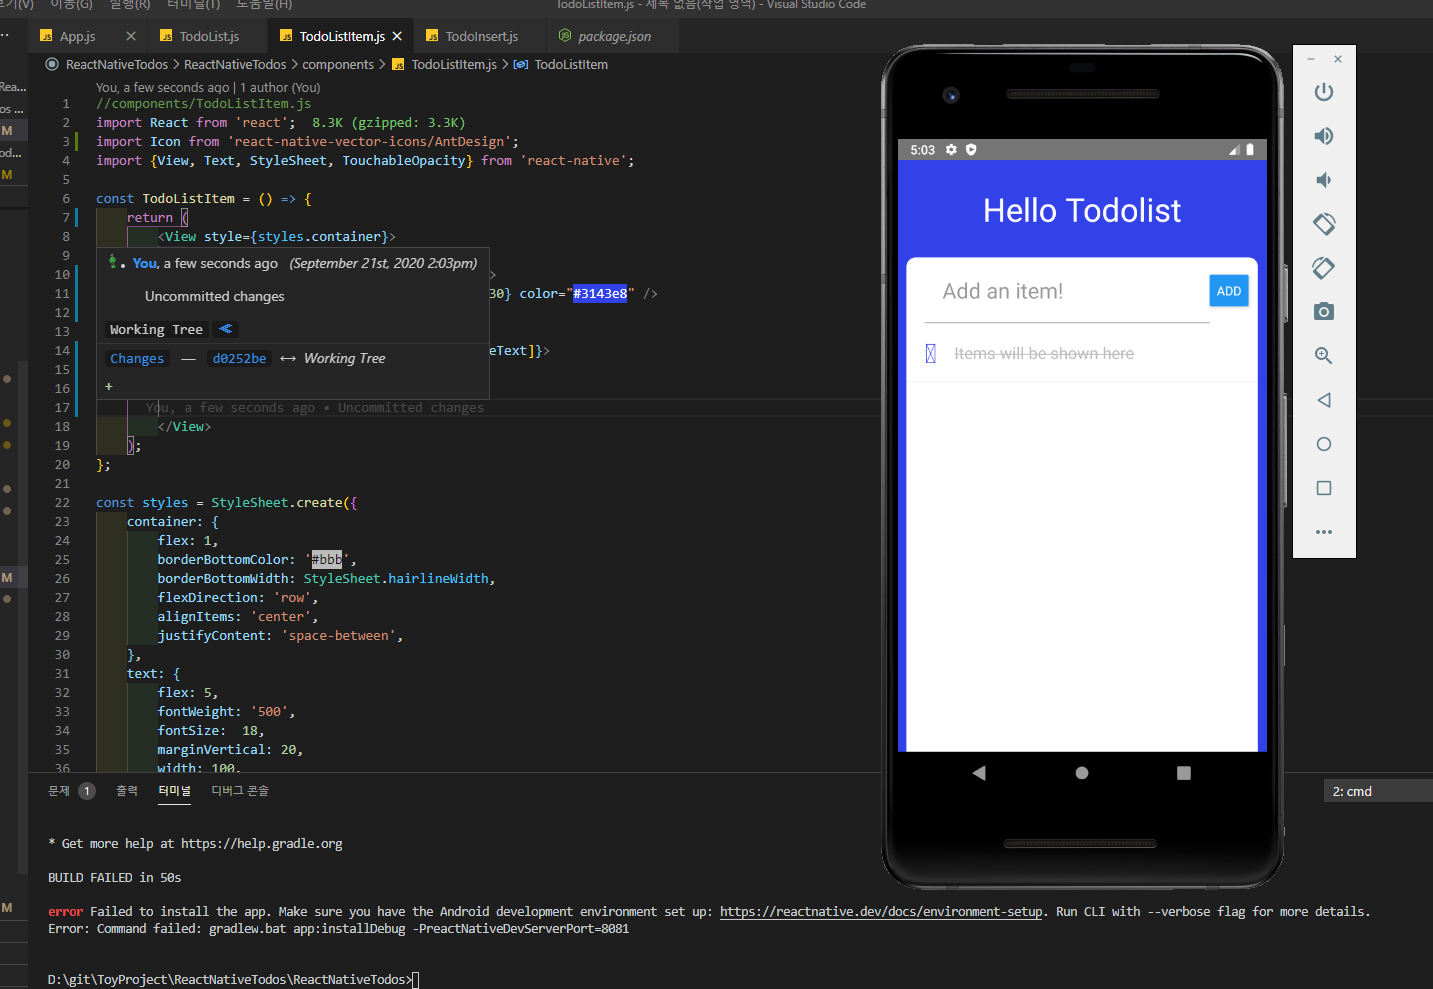Tap Recents square on the phone navigation bar
The image size is (1433, 989).
(1184, 773)
